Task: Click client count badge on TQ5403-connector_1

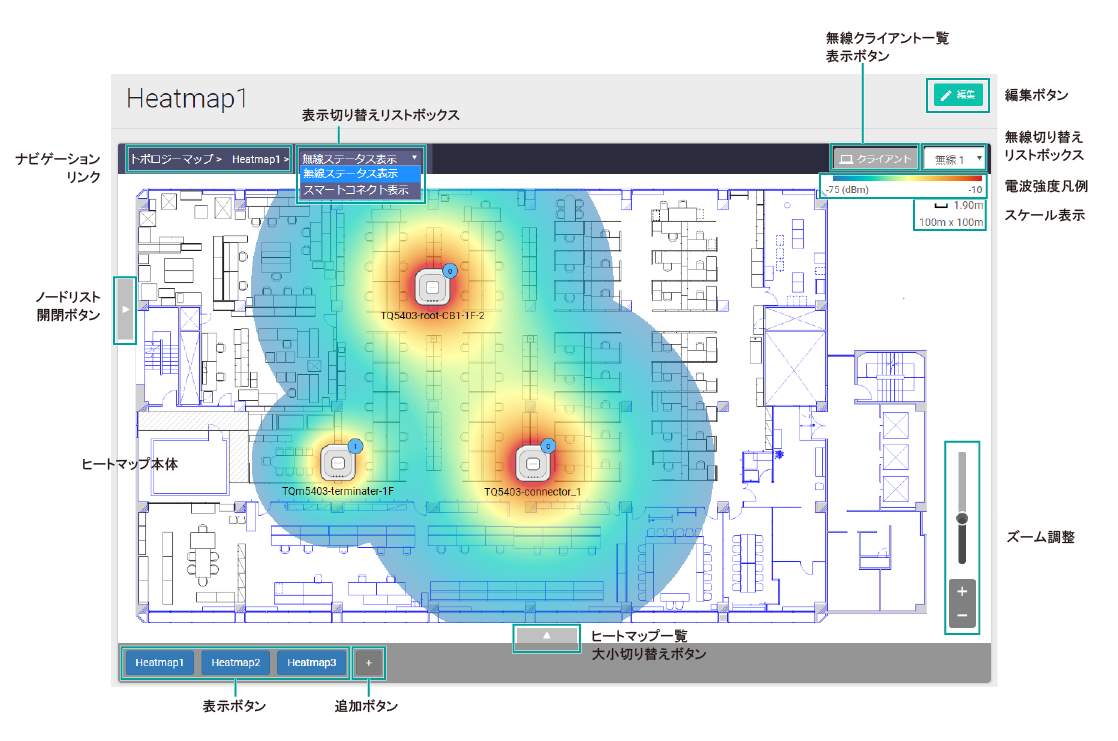Action: point(548,446)
